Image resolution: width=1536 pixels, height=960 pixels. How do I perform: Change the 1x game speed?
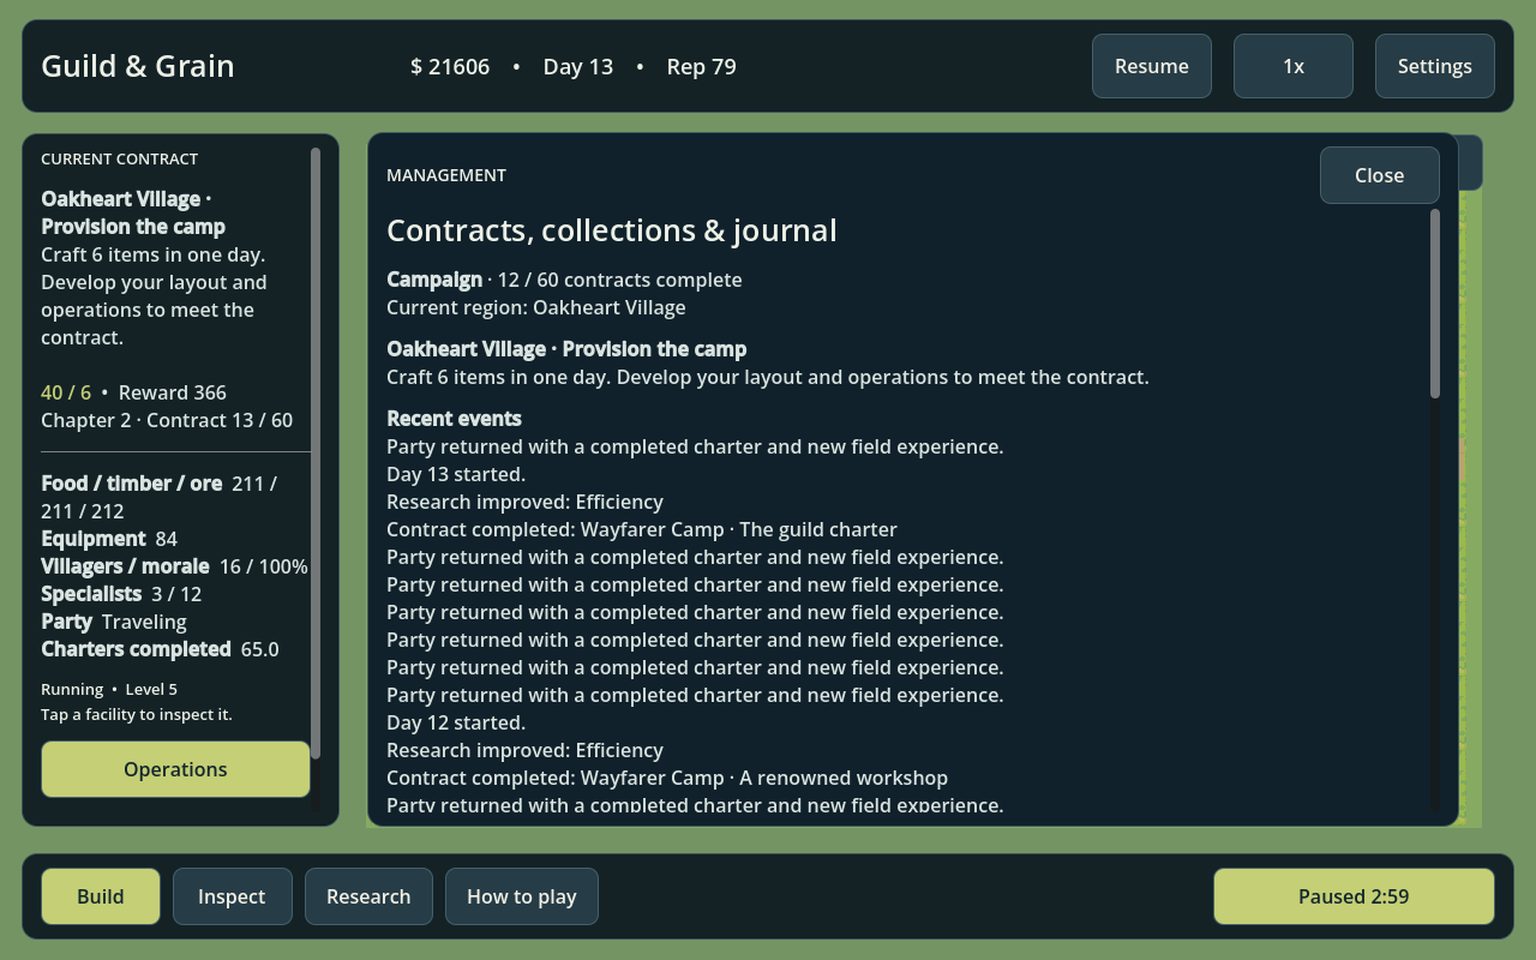click(1293, 66)
